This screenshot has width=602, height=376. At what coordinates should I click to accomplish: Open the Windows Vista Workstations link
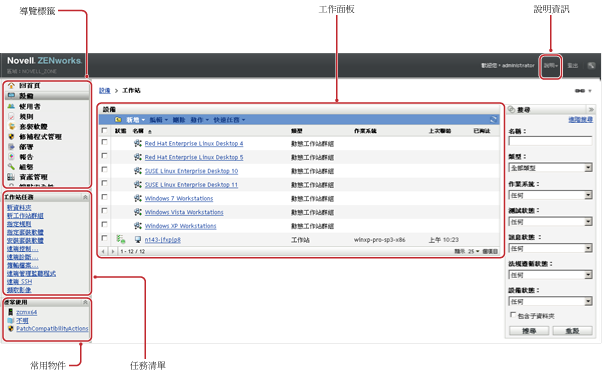point(184,212)
